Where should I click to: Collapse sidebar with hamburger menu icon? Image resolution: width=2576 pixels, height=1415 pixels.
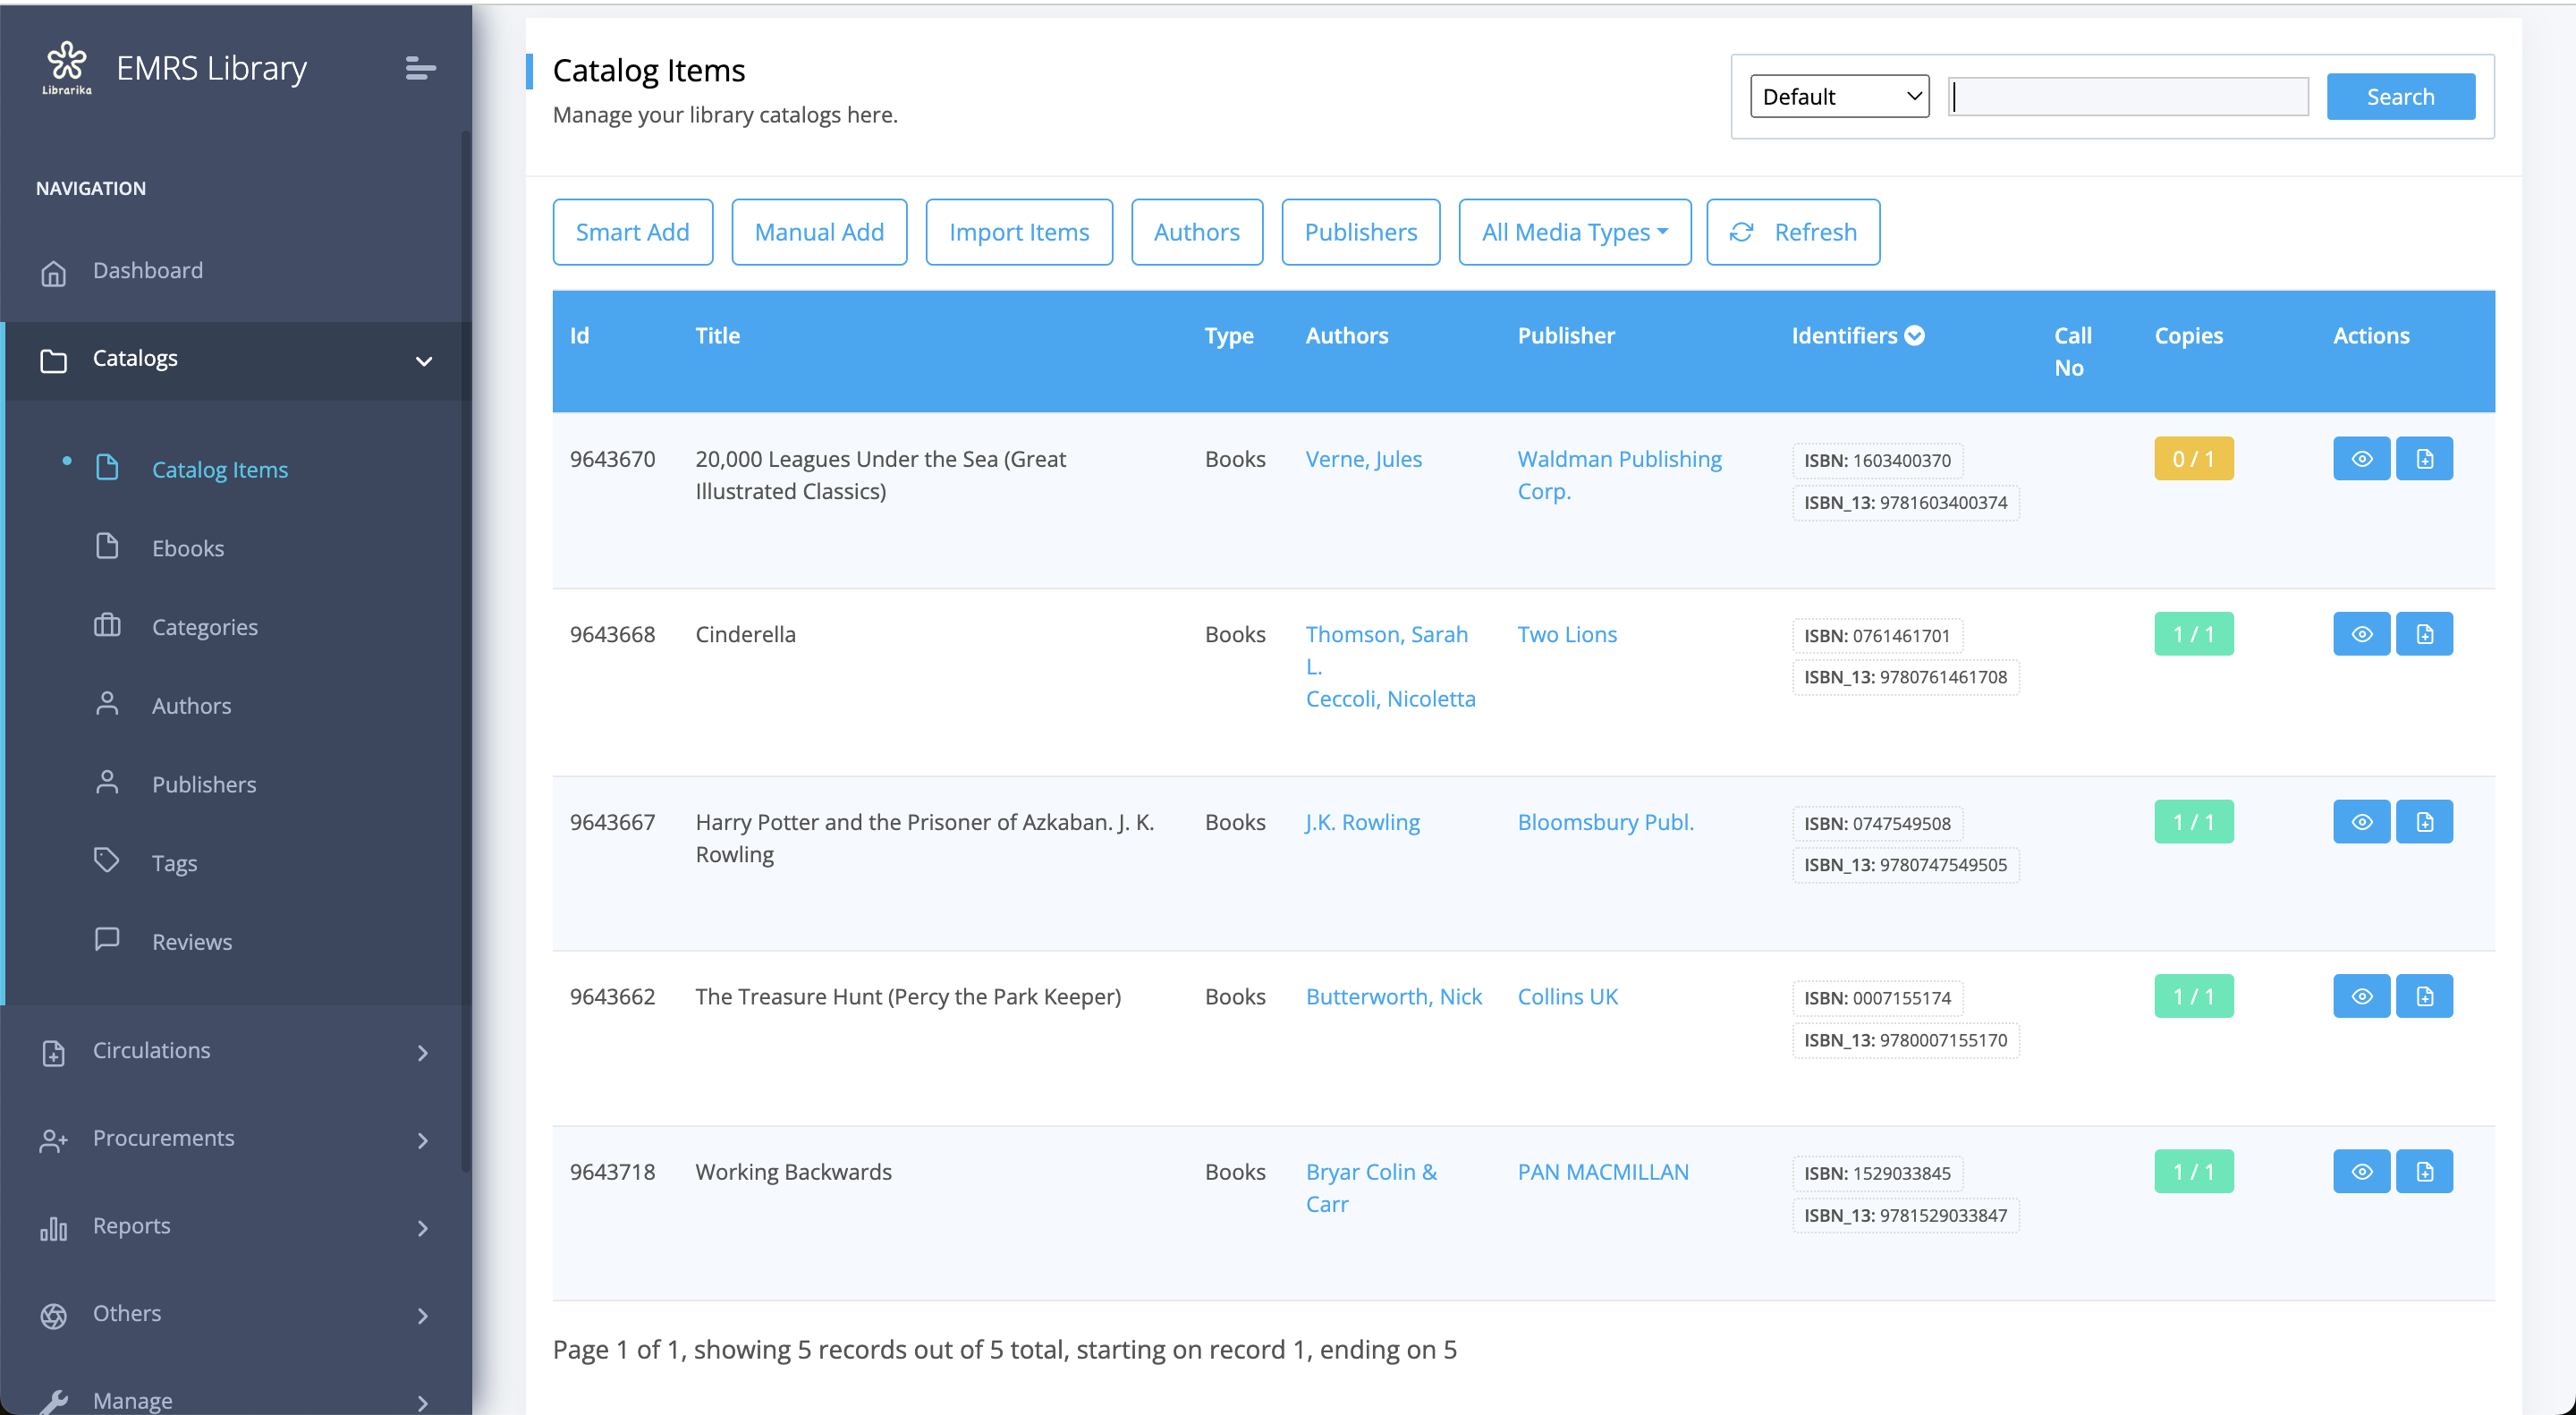coord(420,68)
